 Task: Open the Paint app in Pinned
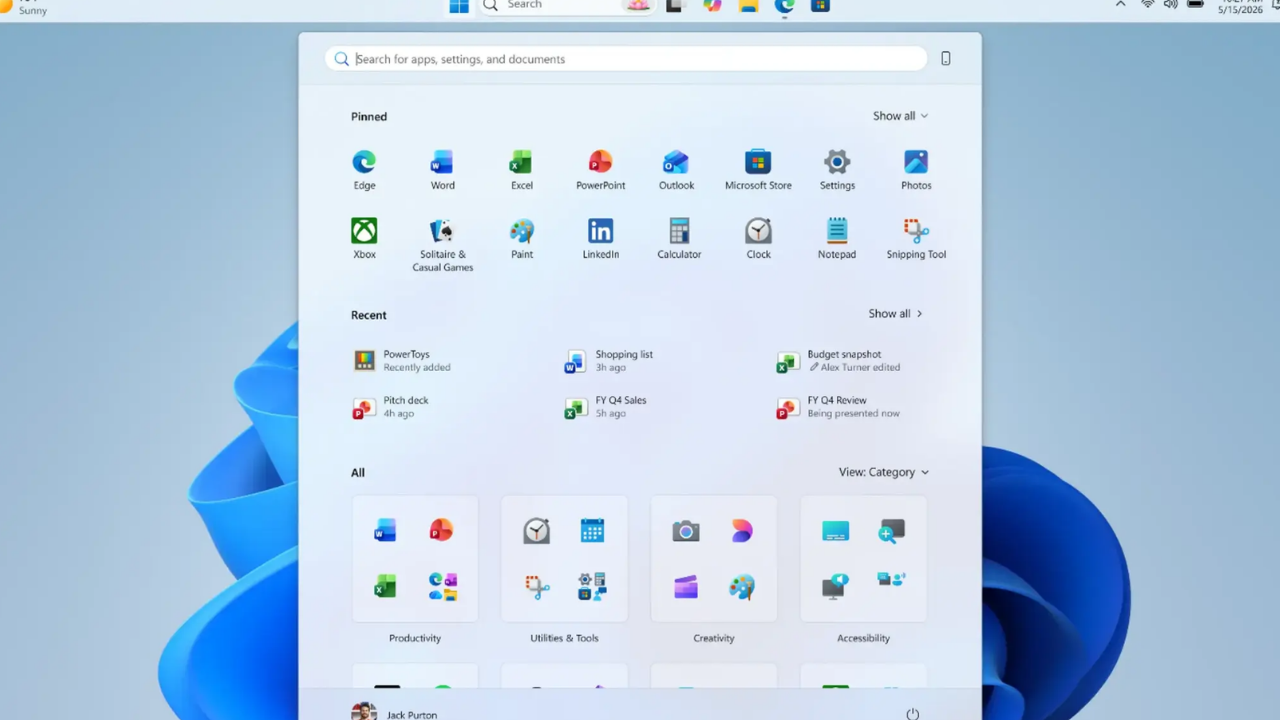pyautogui.click(x=522, y=239)
